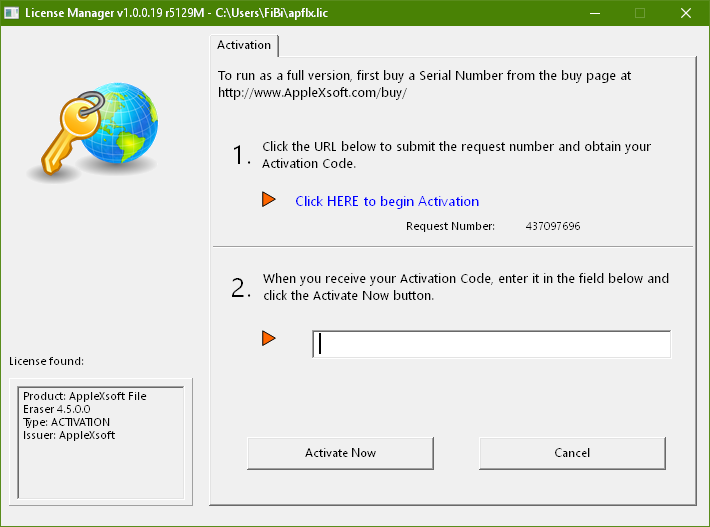Click the http://www.AppleXsoft.com/buy/ URL text

(x=312, y=92)
